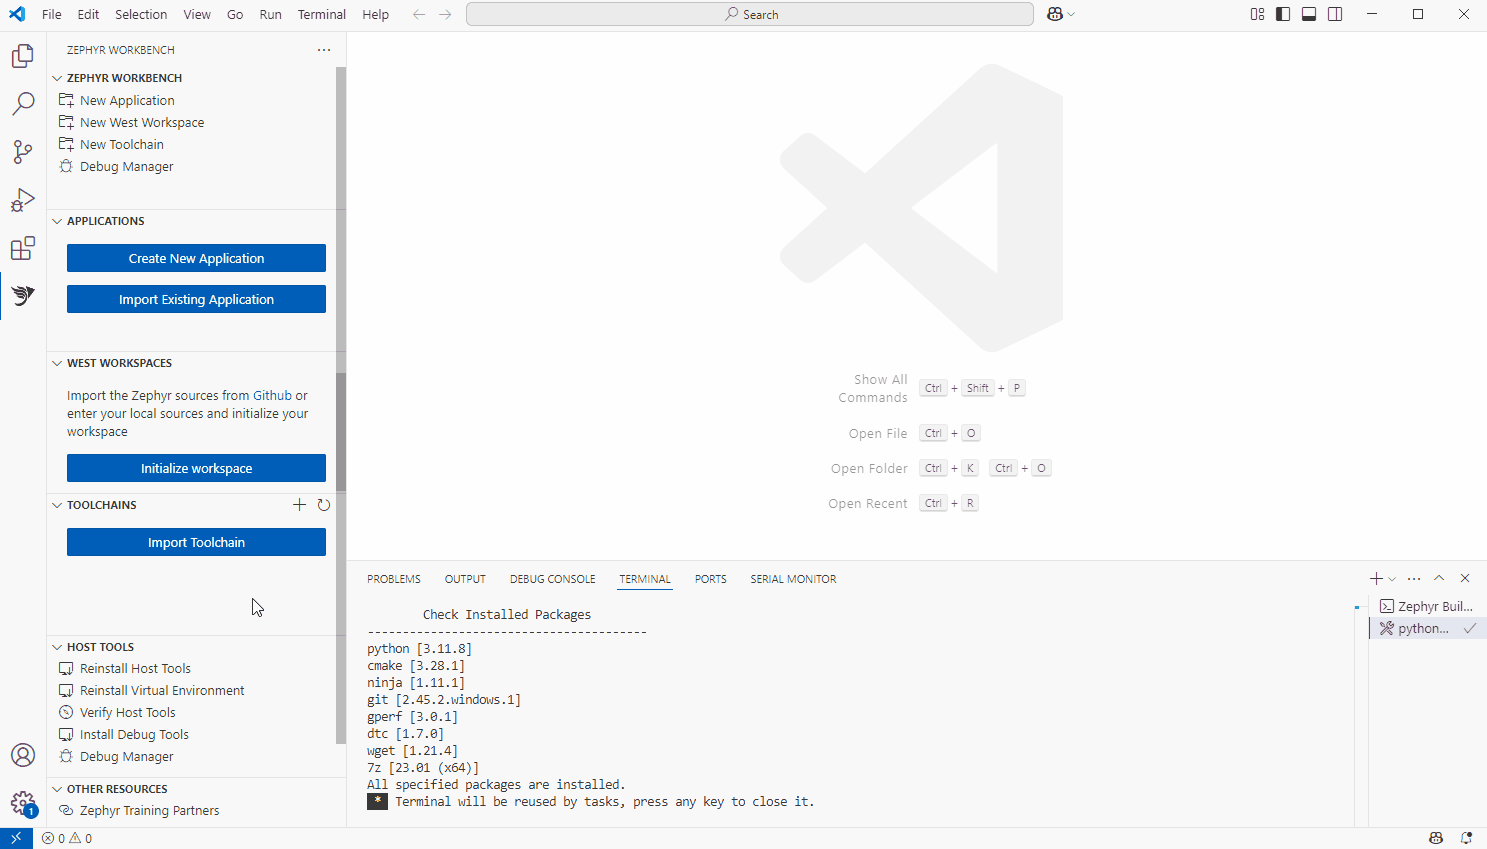Toggle the panel visibility

tap(1309, 14)
